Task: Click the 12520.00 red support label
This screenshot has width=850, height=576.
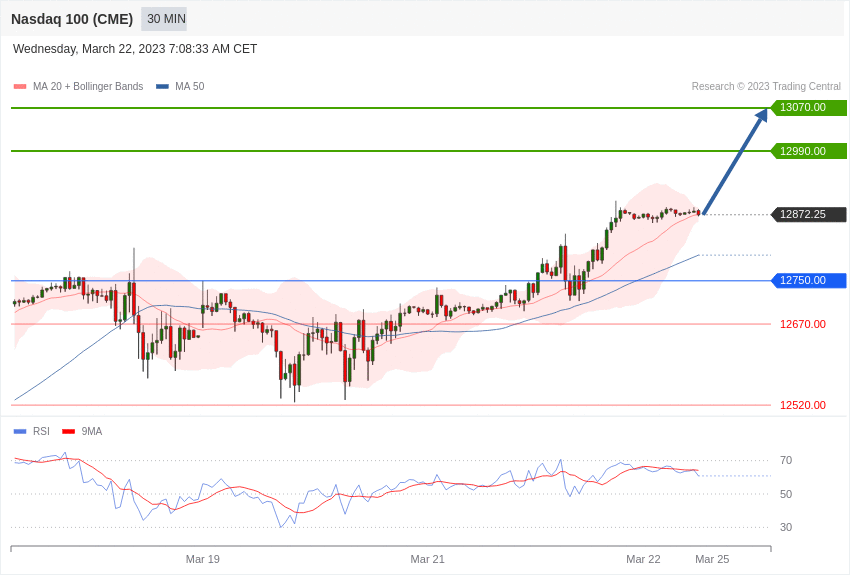Action: coord(803,405)
